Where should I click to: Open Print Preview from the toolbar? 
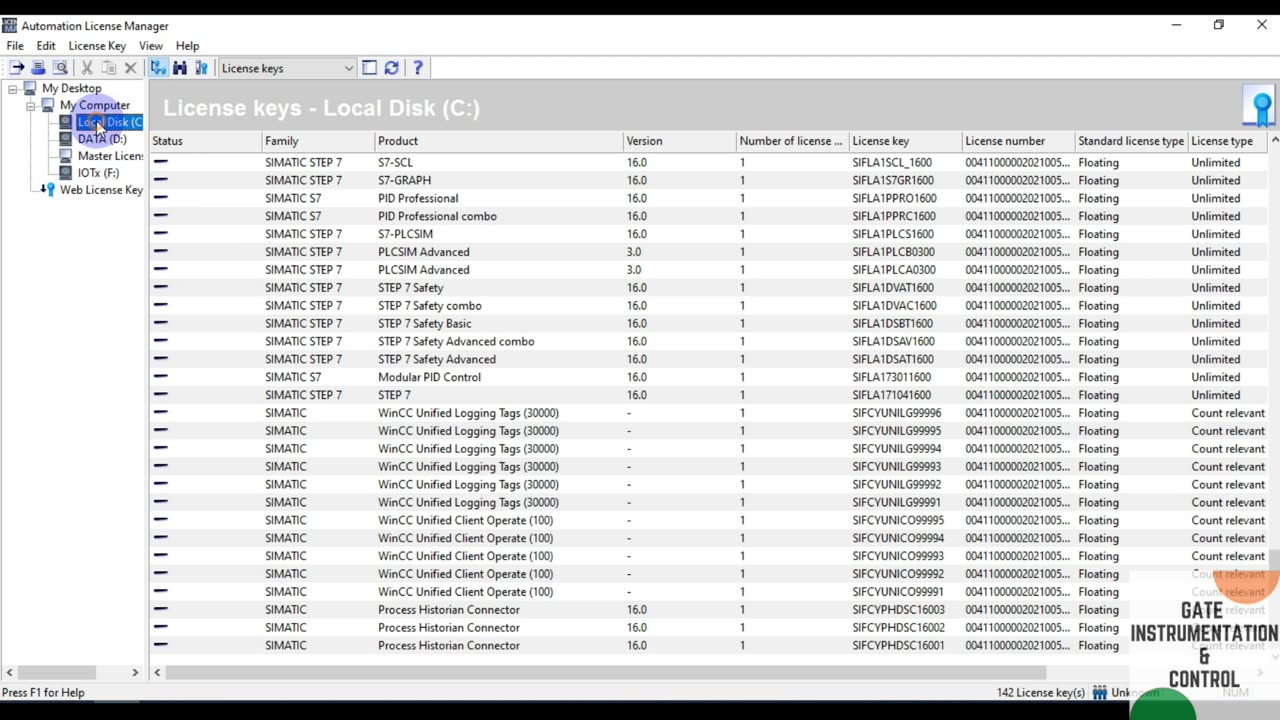coord(60,68)
